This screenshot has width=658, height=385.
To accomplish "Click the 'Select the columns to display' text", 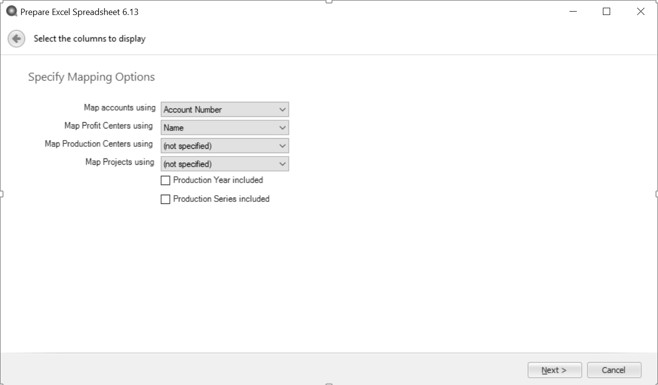I will pos(89,39).
